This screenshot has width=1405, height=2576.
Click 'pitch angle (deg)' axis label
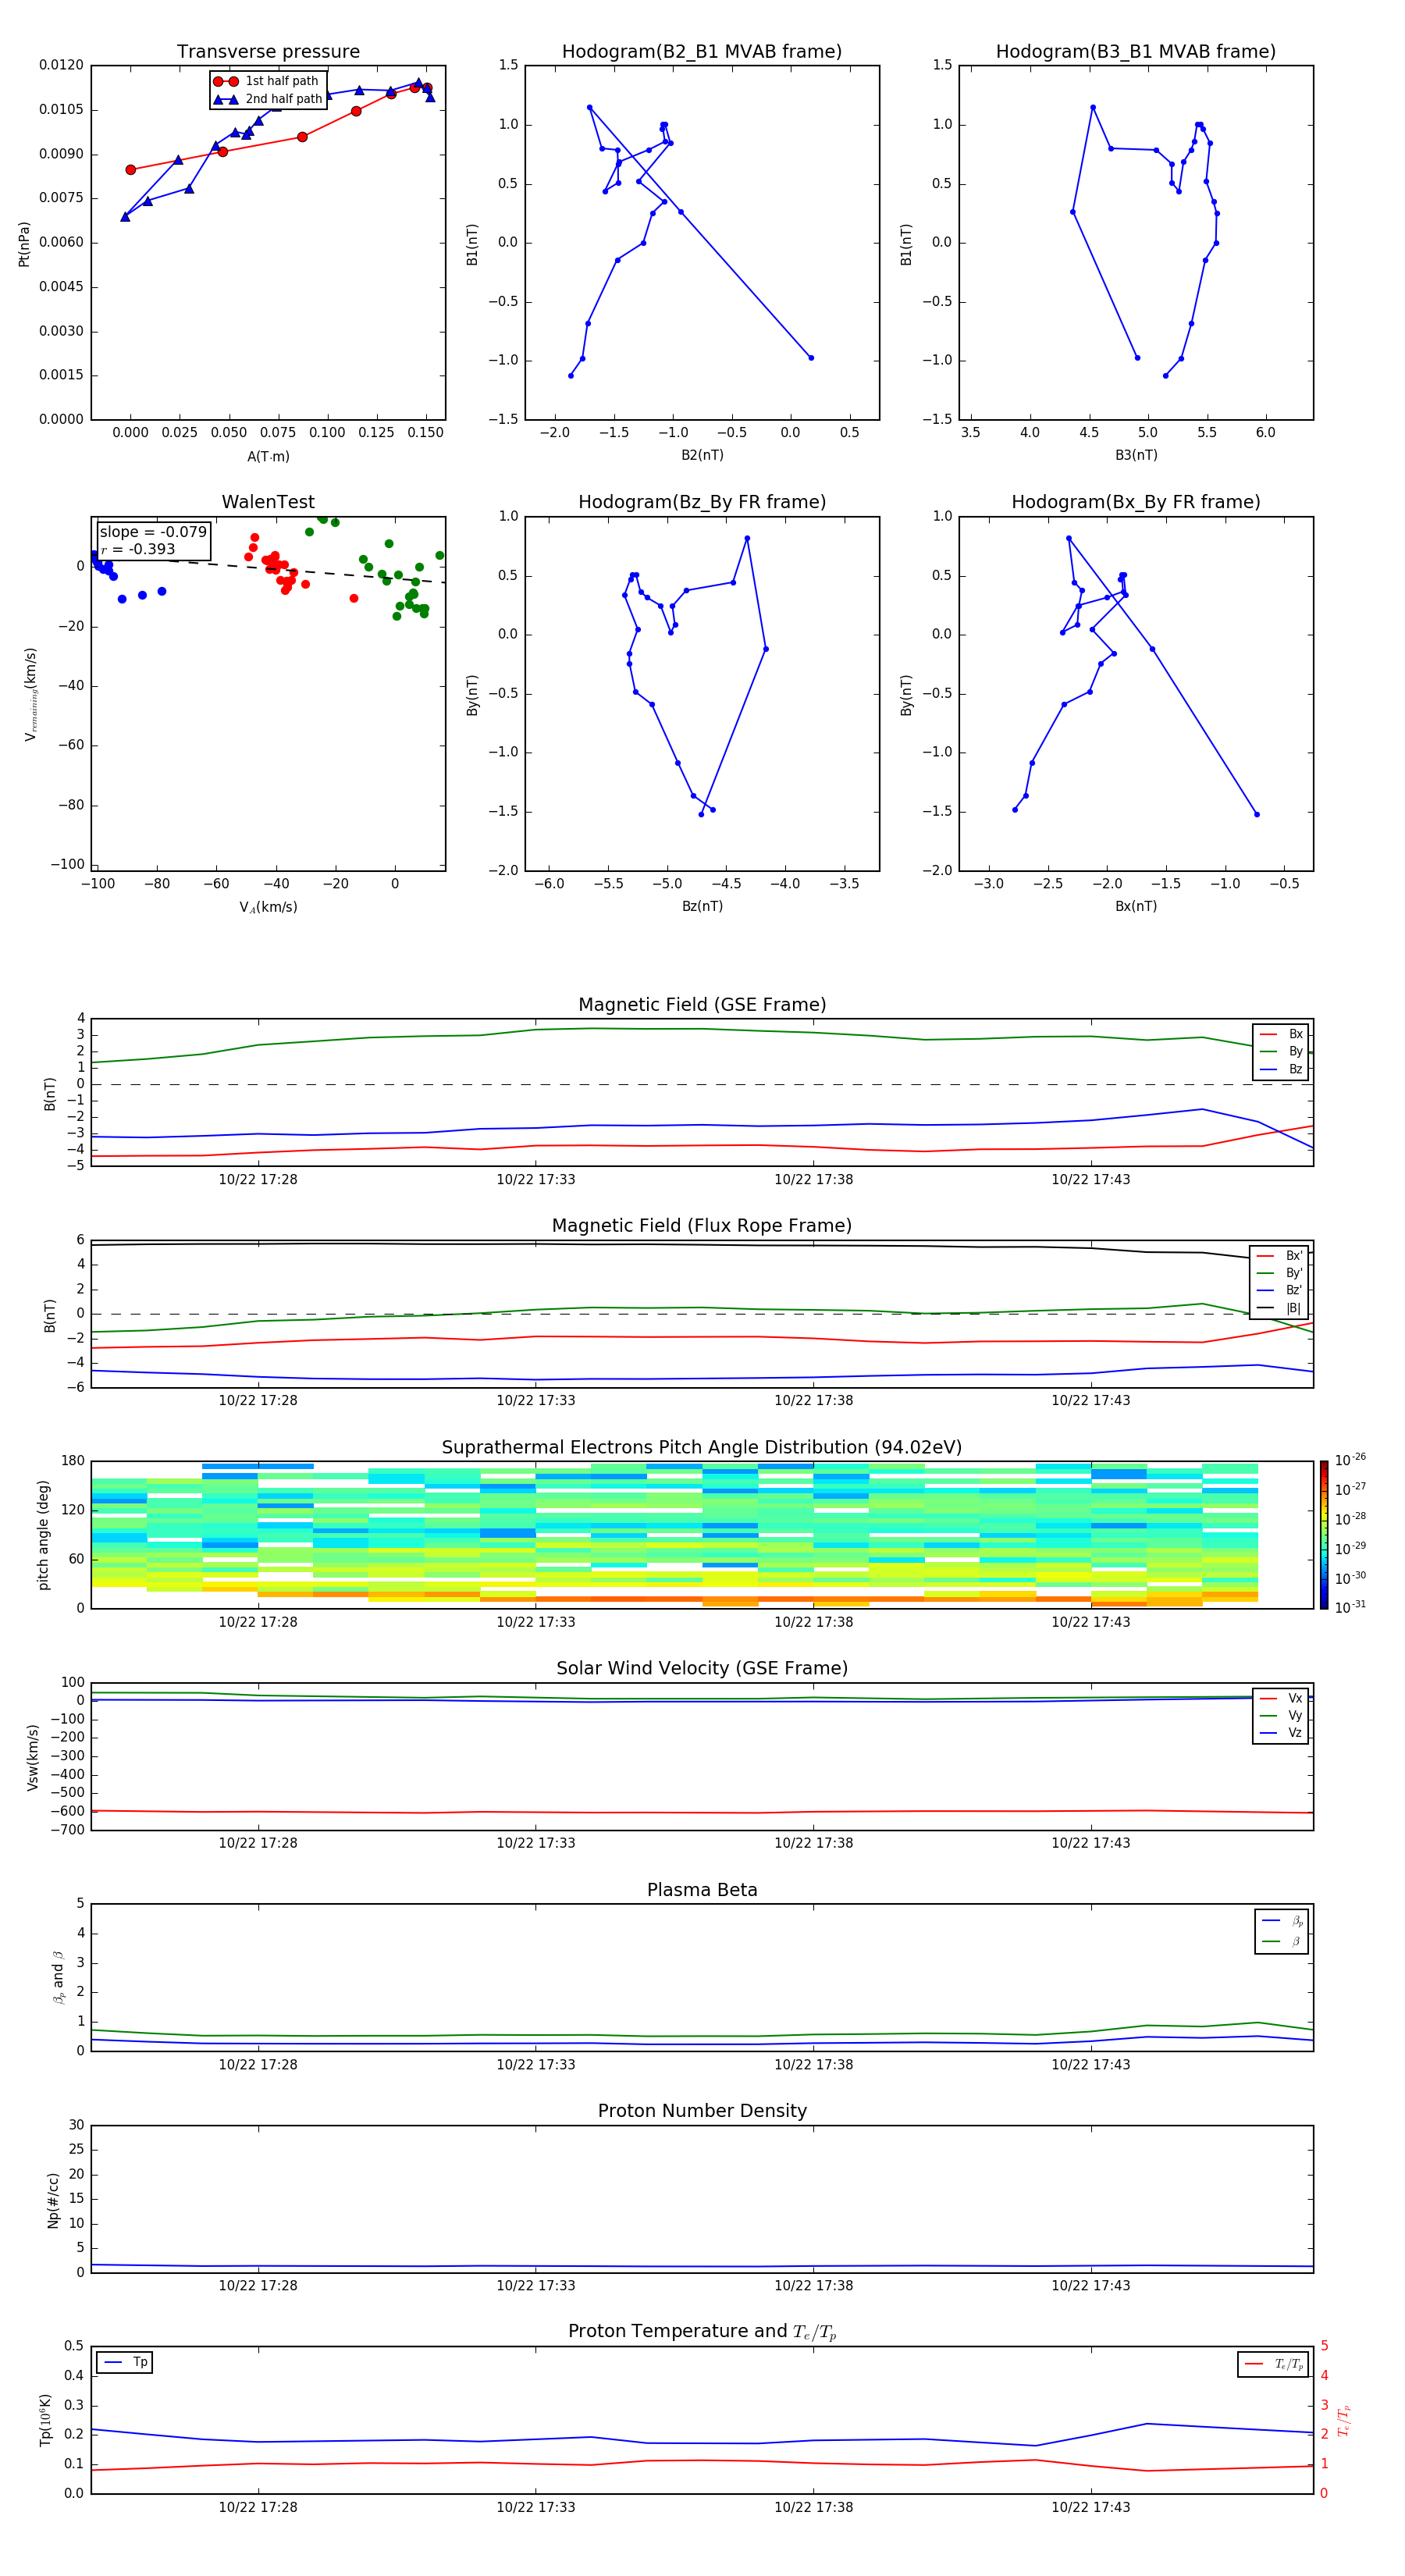click(x=43, y=1535)
